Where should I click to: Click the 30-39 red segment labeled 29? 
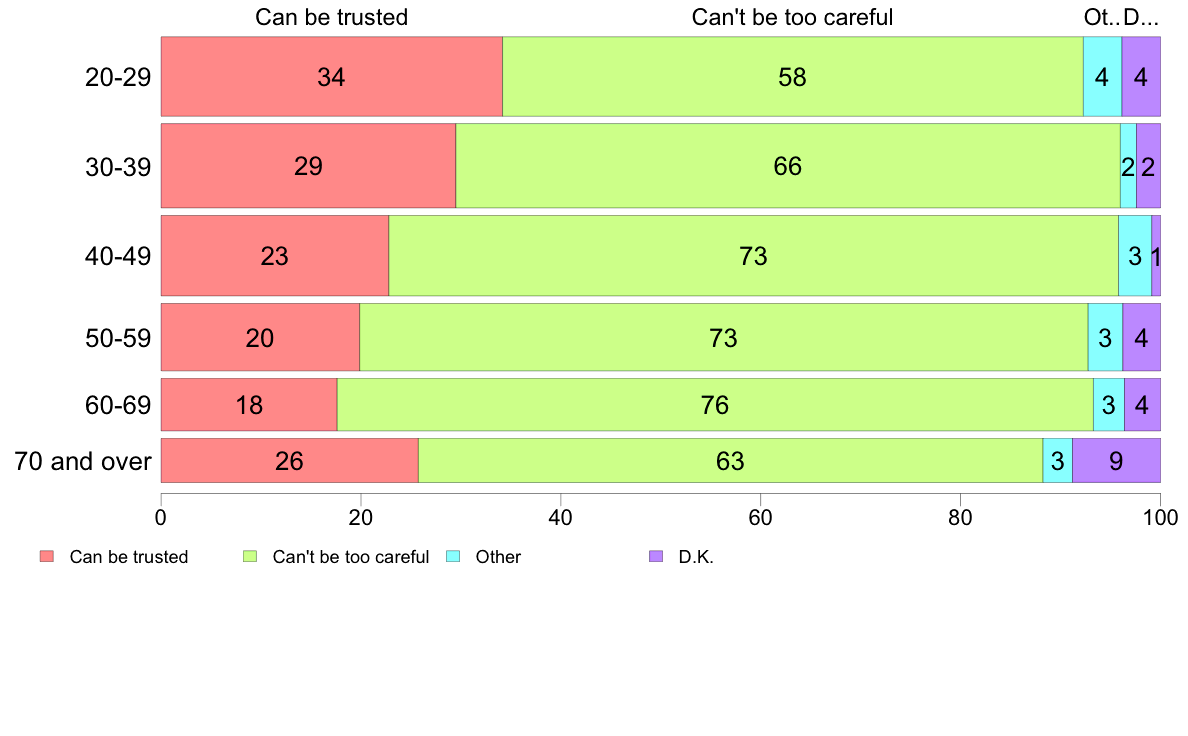[308, 166]
